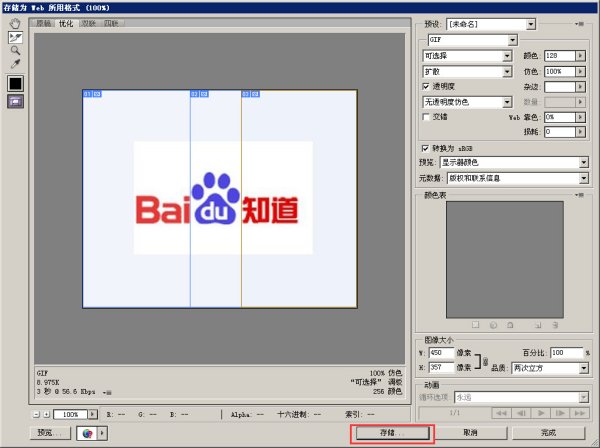
Task: Open the browser selection arrow next to globe
Action: (x=102, y=433)
